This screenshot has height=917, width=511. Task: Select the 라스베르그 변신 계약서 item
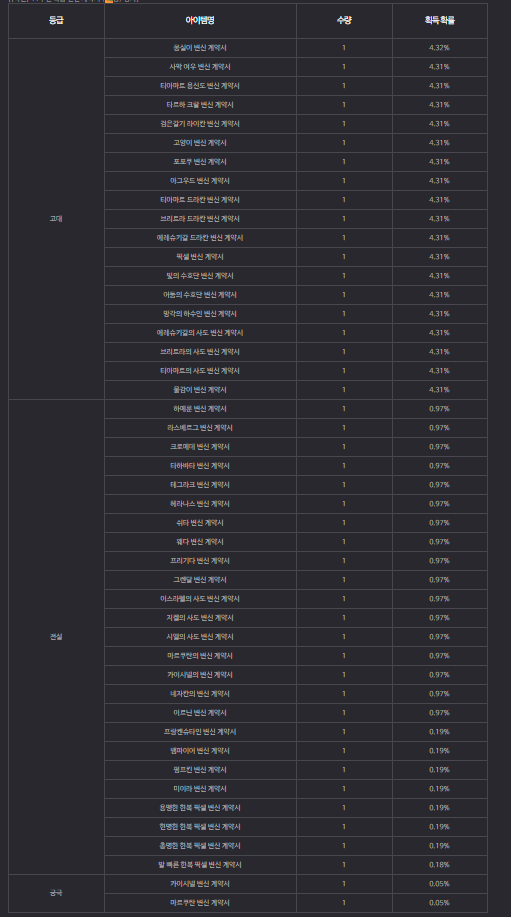(x=200, y=428)
